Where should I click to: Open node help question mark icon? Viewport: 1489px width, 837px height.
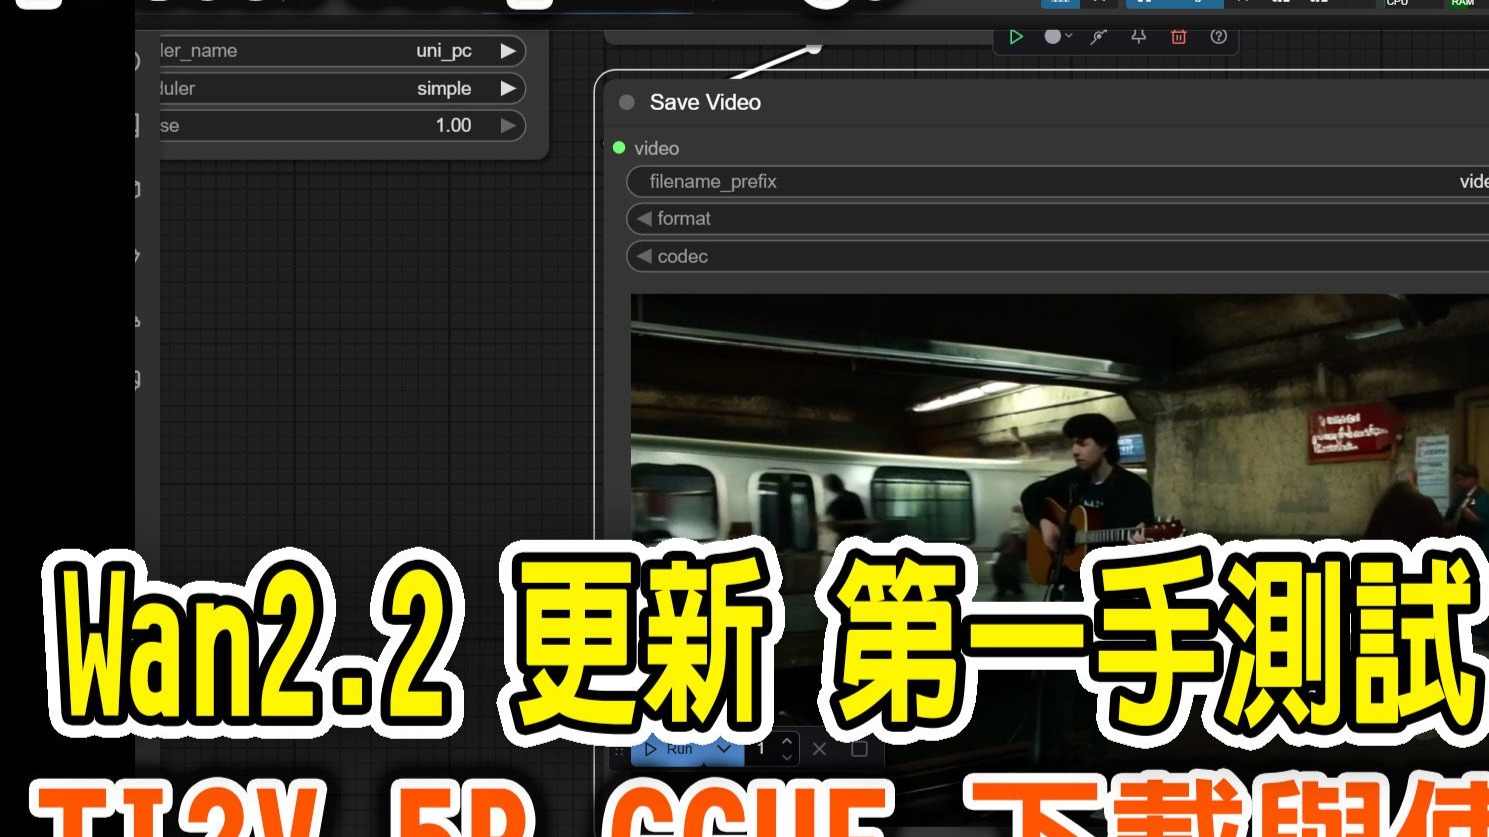[1218, 37]
